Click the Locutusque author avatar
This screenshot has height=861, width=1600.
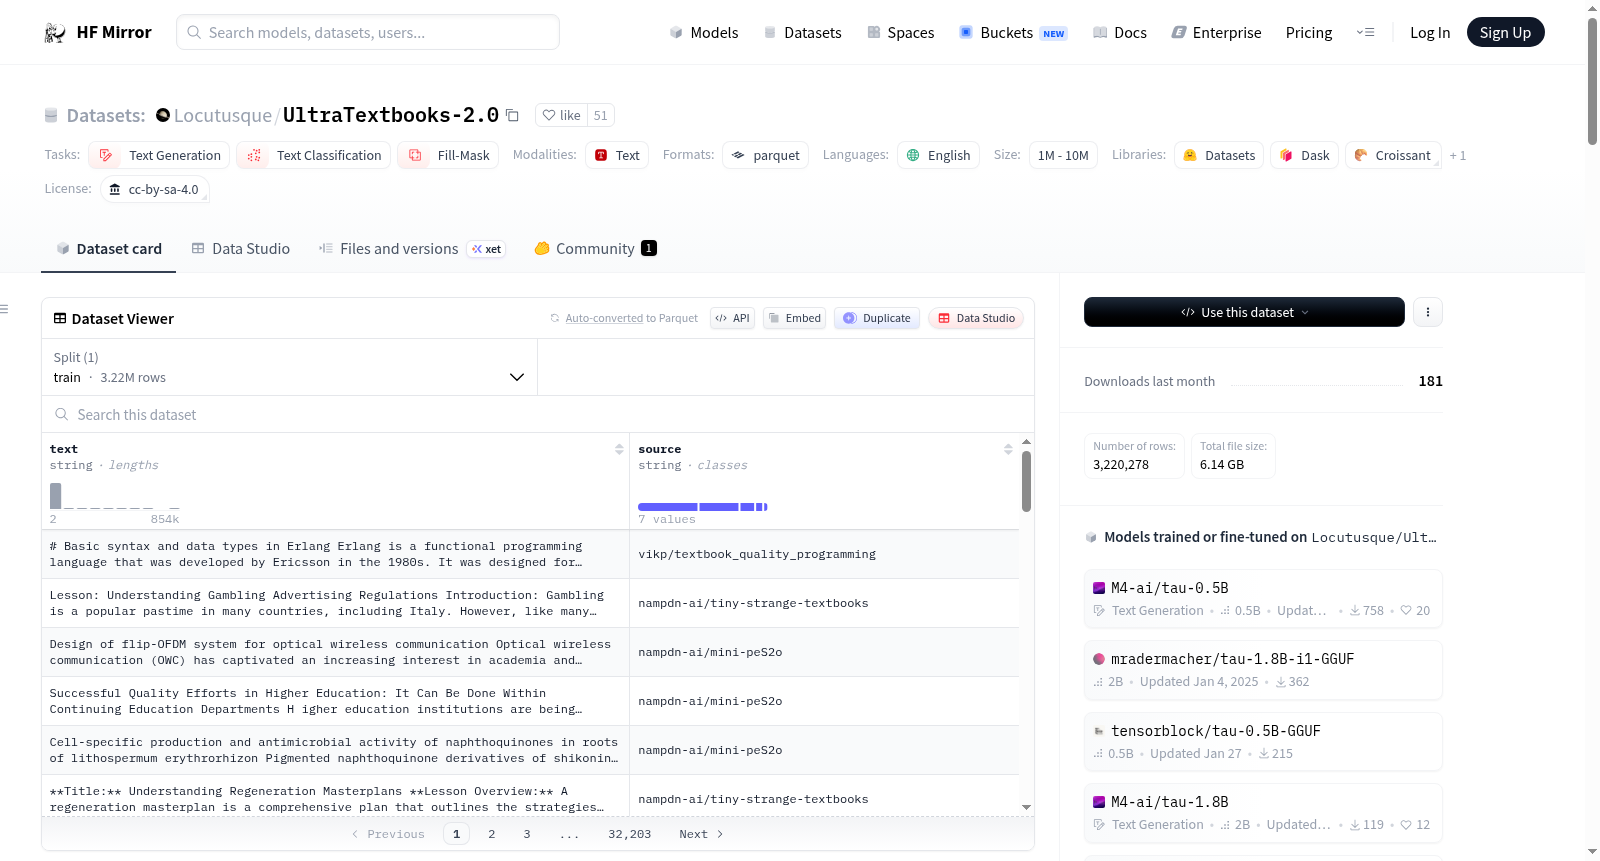point(163,115)
